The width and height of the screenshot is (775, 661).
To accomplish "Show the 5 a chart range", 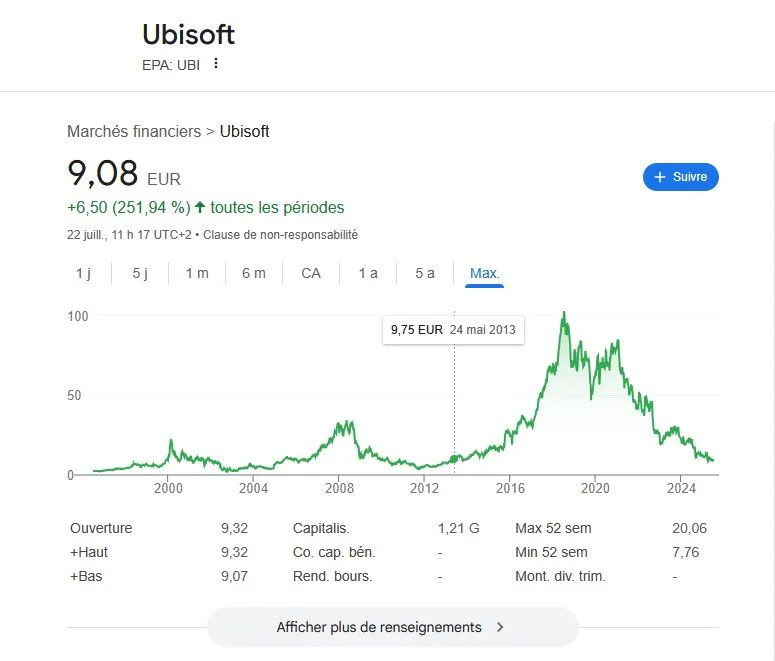I will (x=425, y=273).
